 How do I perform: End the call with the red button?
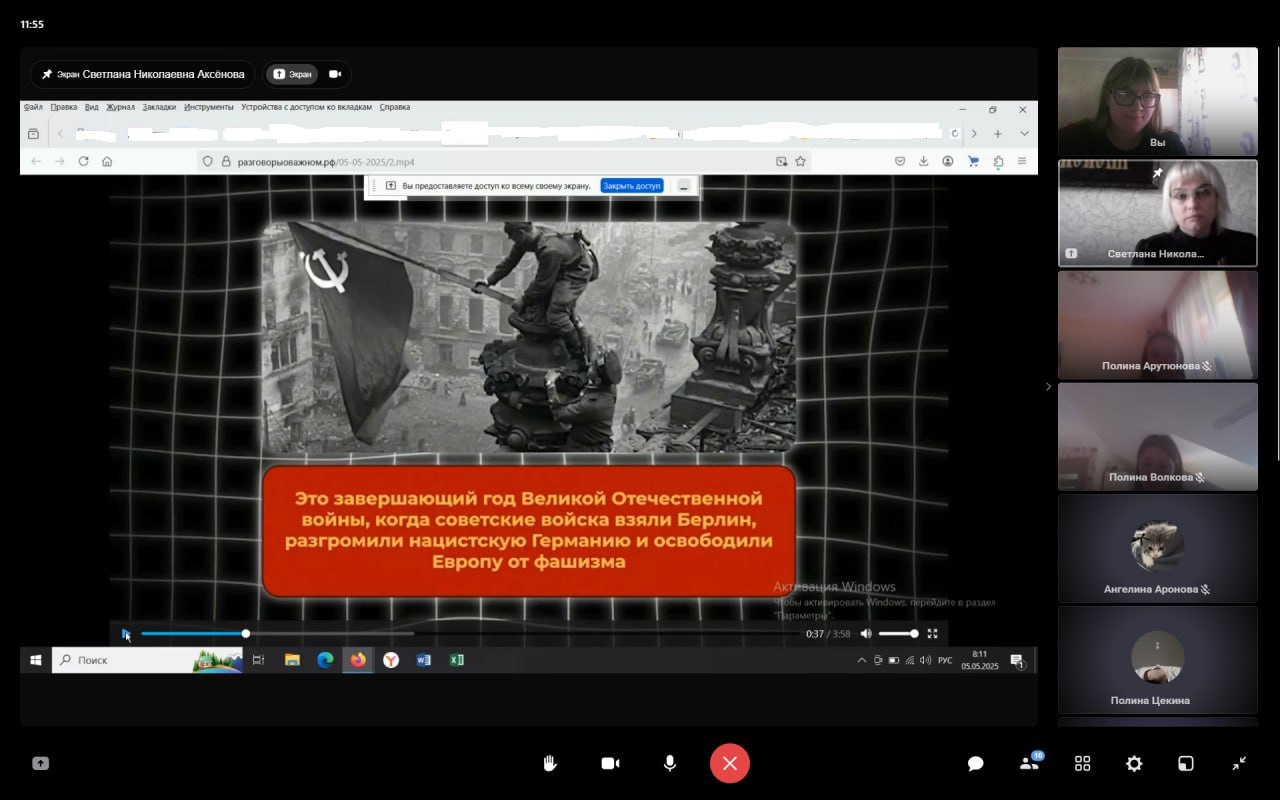coord(730,763)
